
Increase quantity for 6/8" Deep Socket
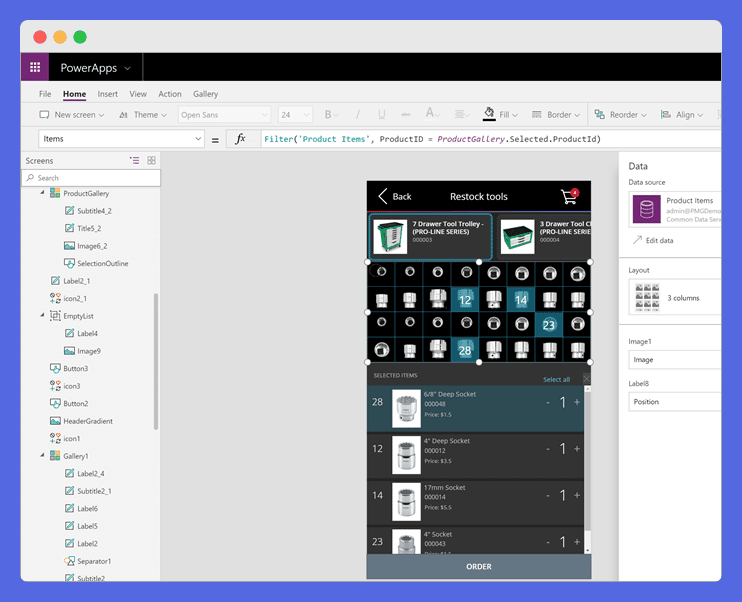577,402
